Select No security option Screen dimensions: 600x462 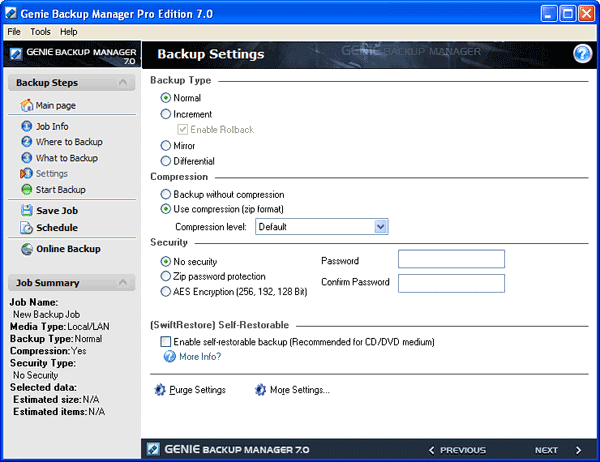[165, 261]
